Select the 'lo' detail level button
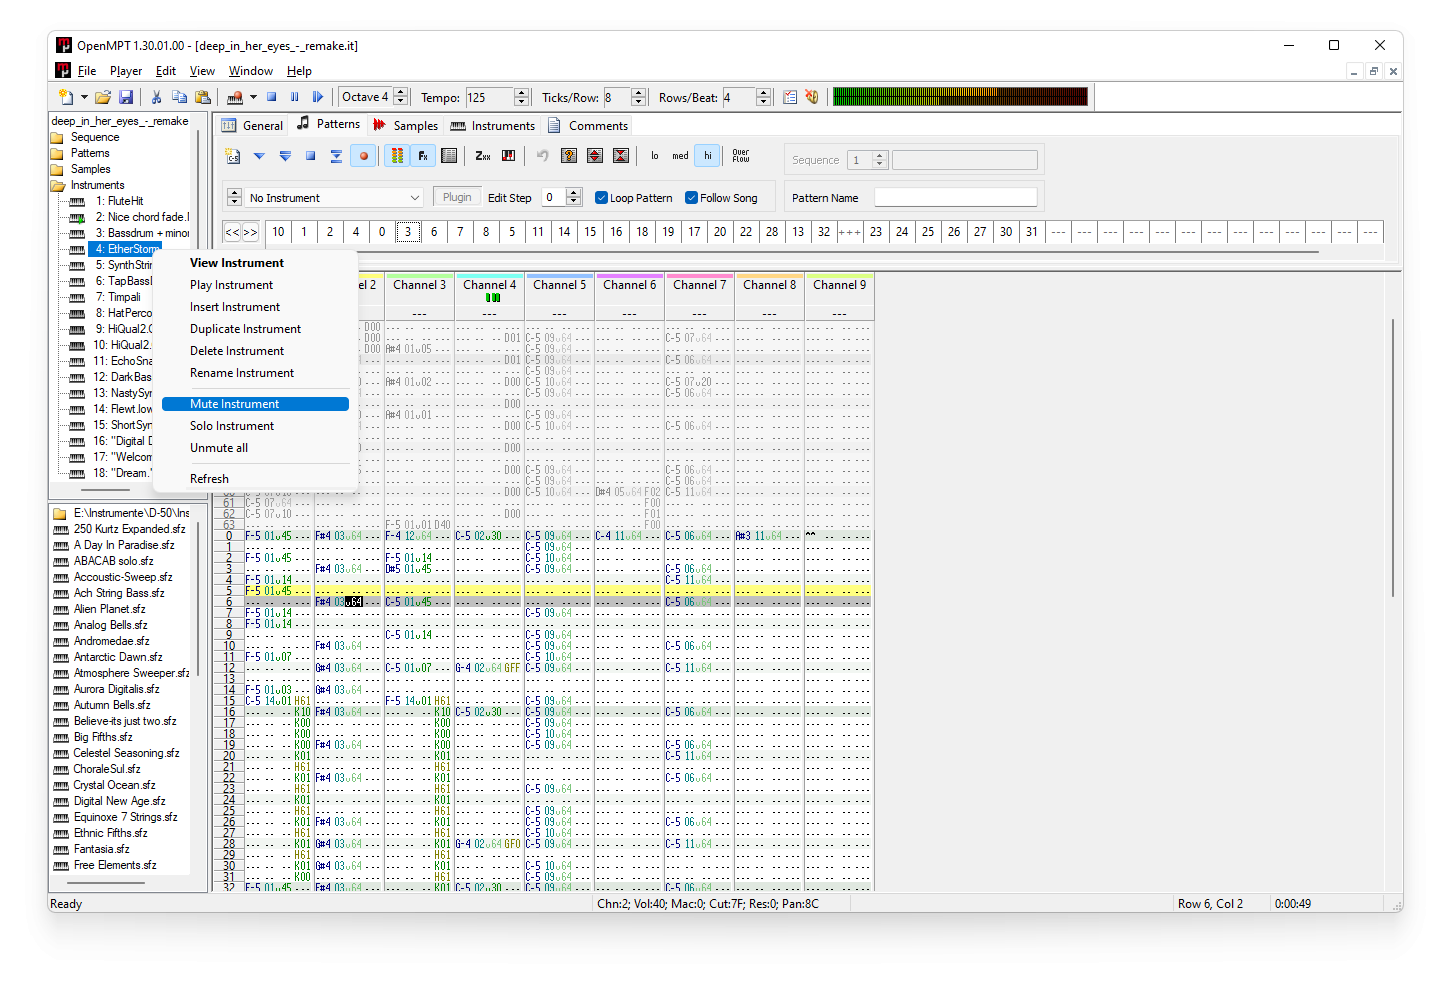1451x992 pixels. coord(655,156)
